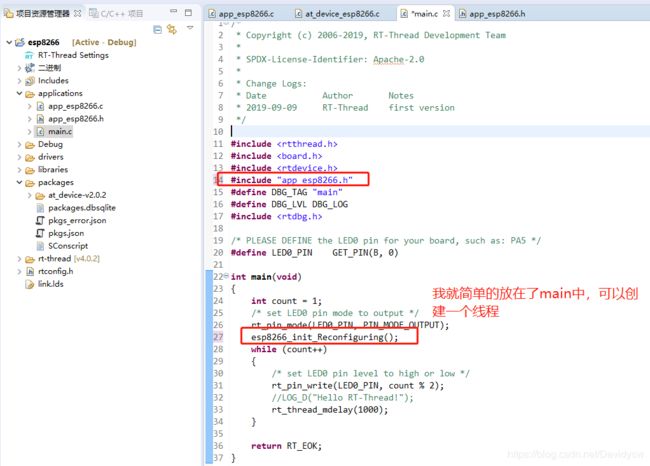650x466 pixels.
Task: Click the pkgs_error.json file icon
Action: click(x=40, y=221)
